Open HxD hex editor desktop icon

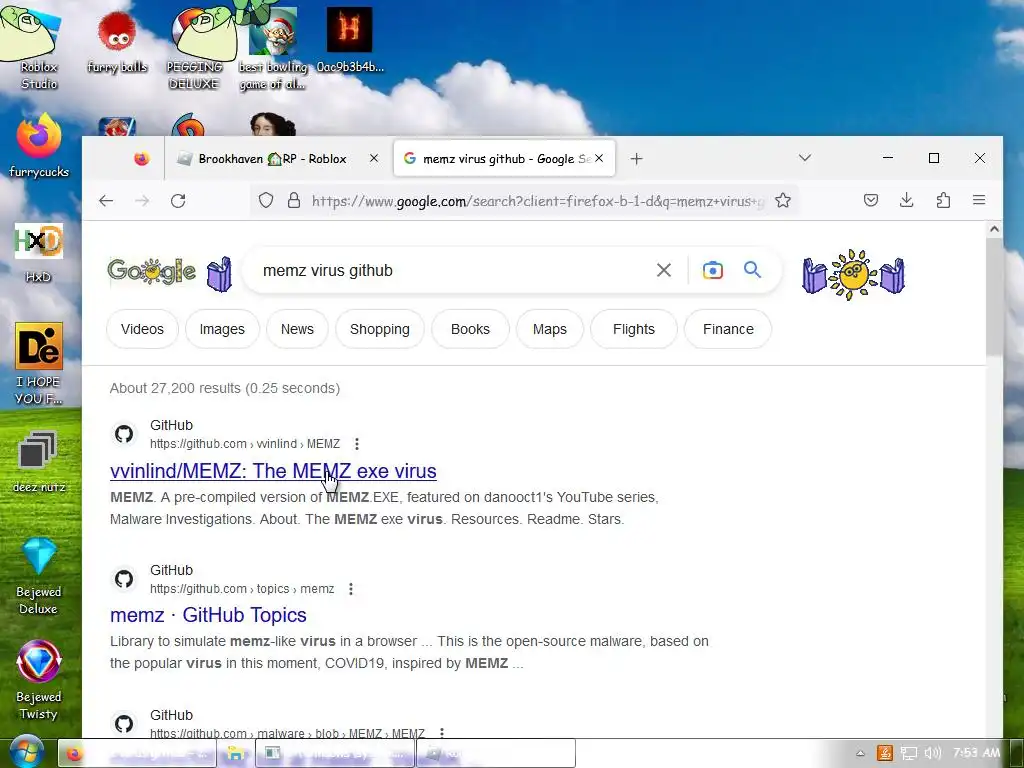click(x=39, y=253)
